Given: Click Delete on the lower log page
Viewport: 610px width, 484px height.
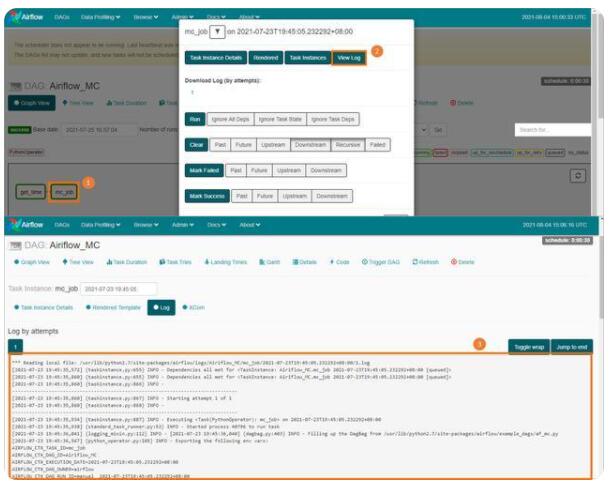Looking at the screenshot, I should (x=463, y=262).
